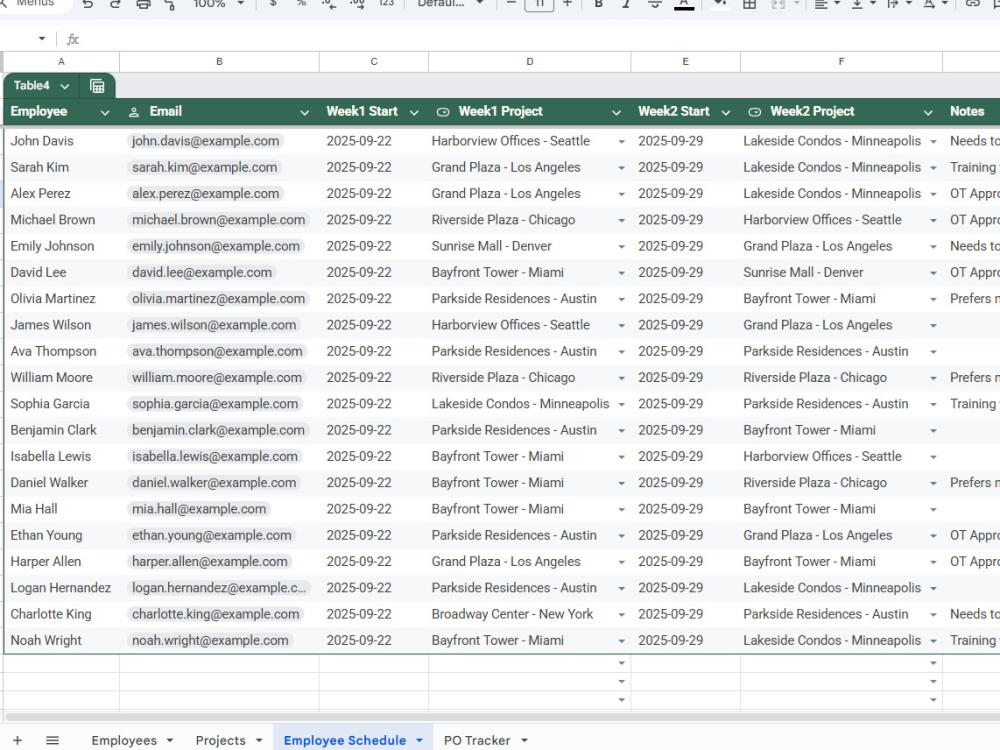Select the Emily Johnson employee cell
This screenshot has height=750, width=1000.
tap(61, 246)
